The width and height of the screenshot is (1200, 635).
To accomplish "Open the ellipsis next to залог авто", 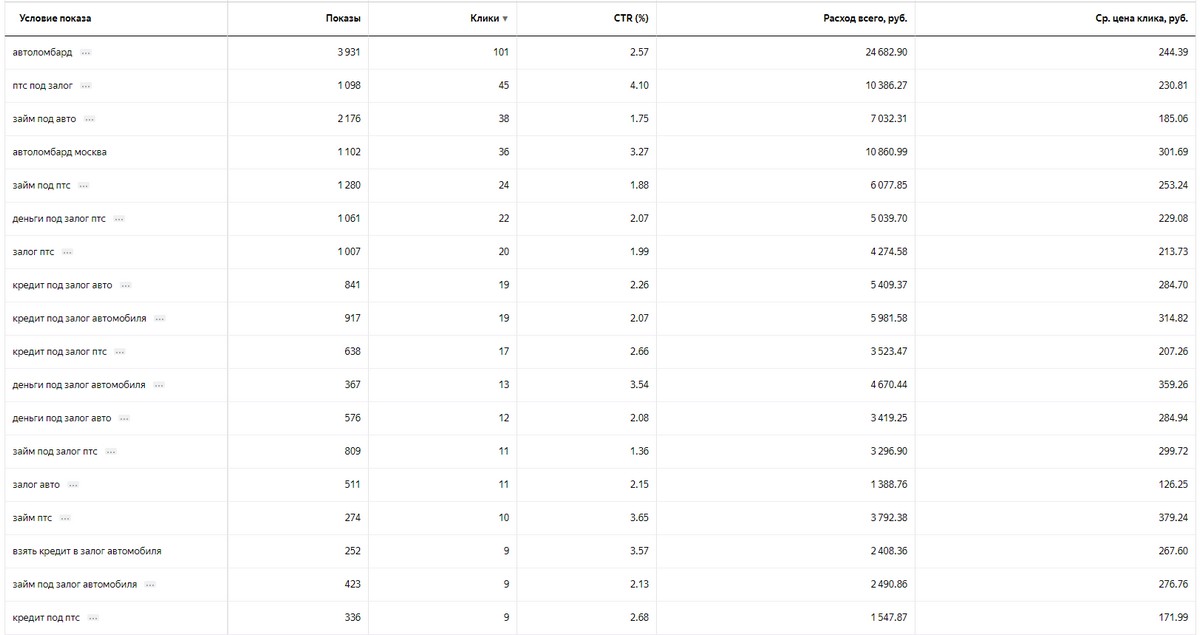I will tap(73, 485).
